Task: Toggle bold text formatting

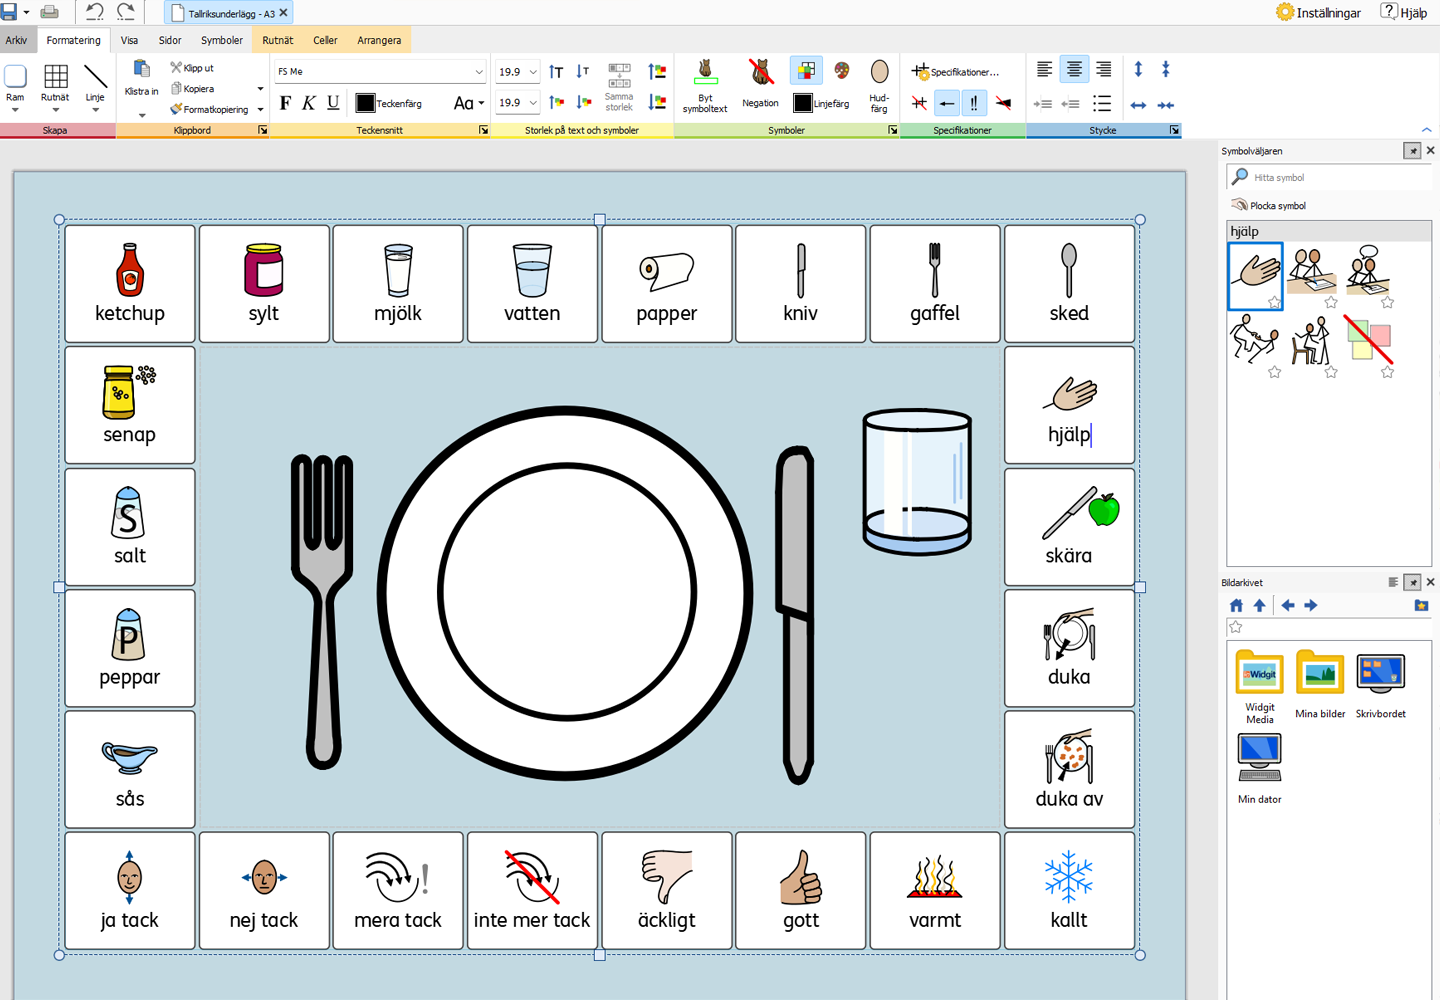Action: coord(285,103)
